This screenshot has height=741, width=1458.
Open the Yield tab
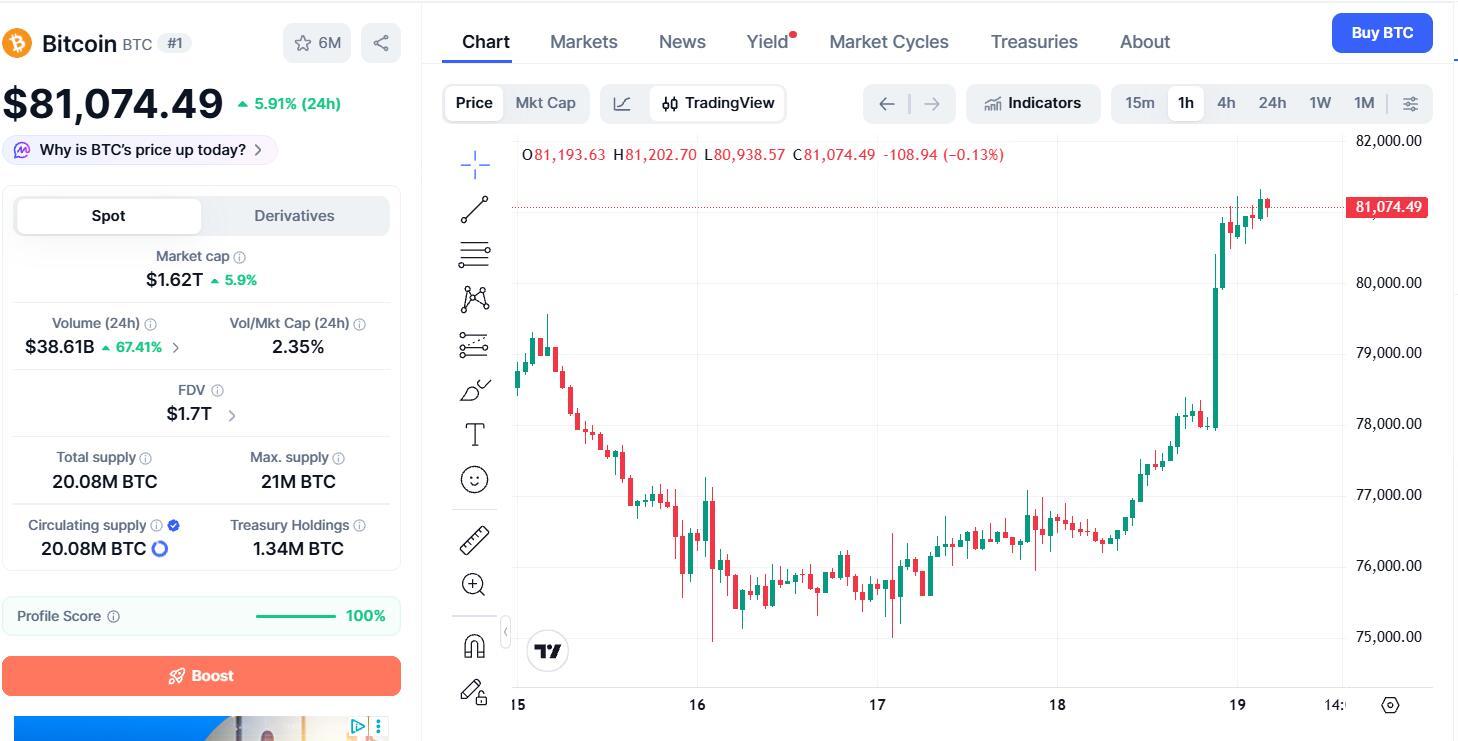(x=768, y=42)
